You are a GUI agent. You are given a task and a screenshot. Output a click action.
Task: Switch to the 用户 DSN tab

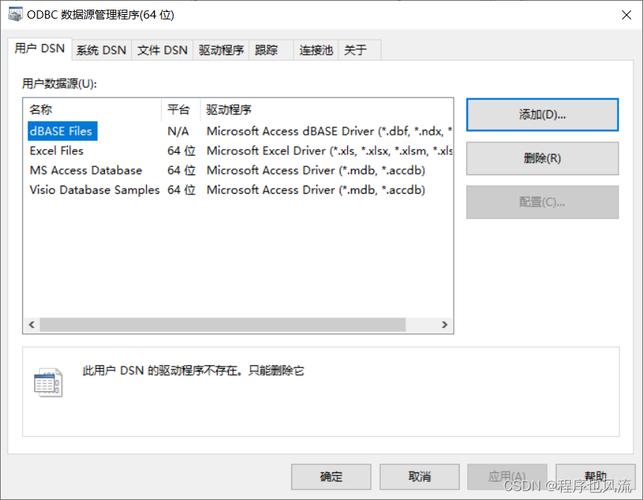40,49
